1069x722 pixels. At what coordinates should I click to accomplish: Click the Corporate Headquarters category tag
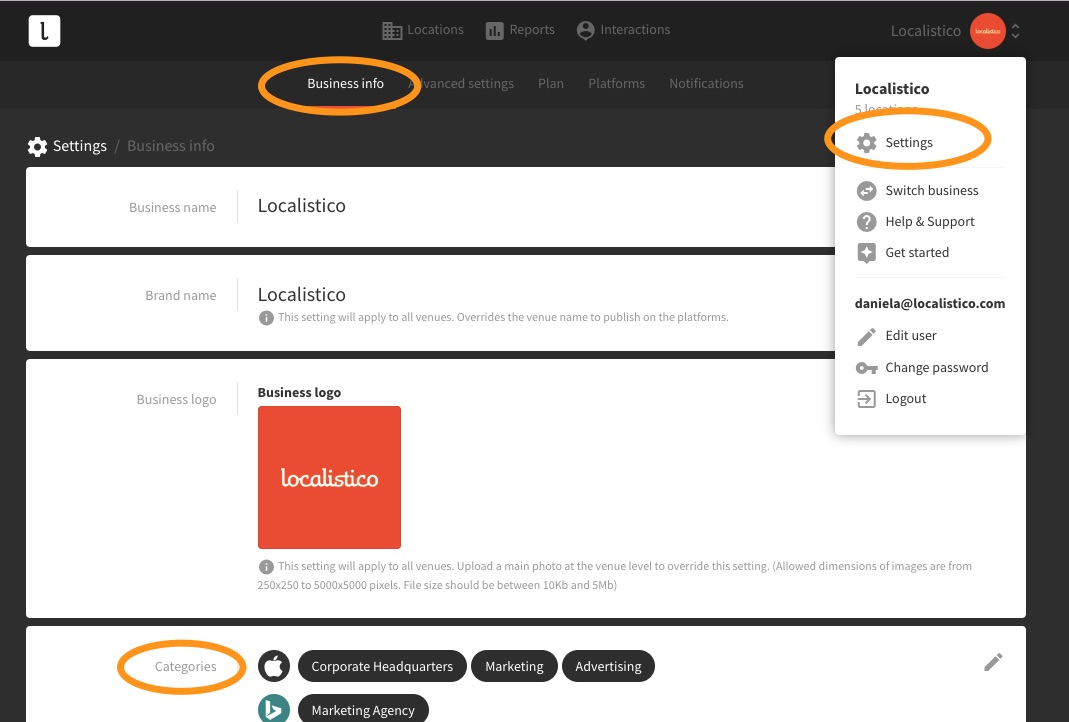tap(382, 666)
